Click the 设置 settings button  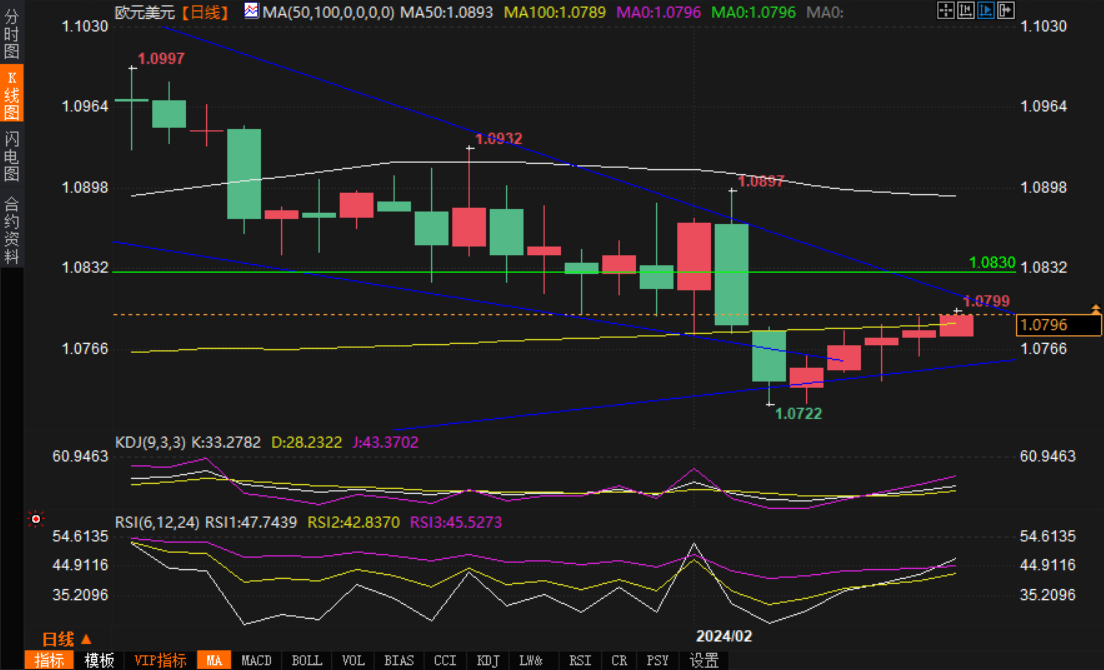click(704, 660)
